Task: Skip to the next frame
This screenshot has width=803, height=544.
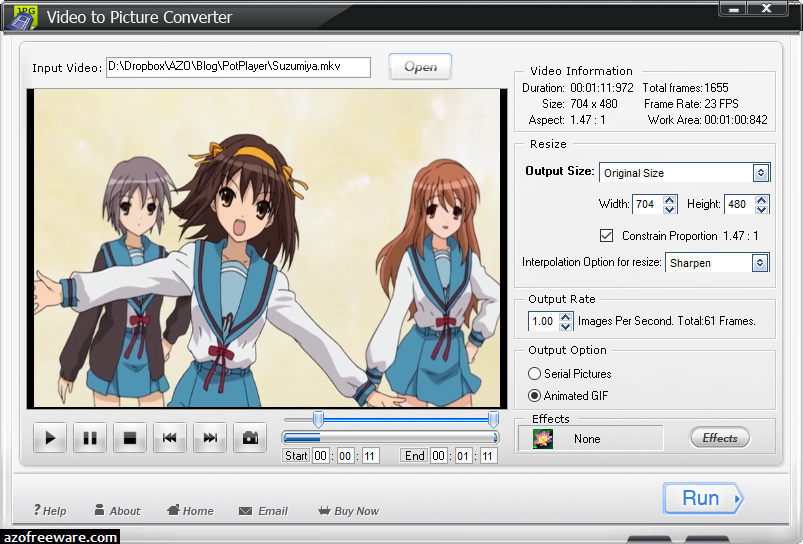Action: point(209,438)
